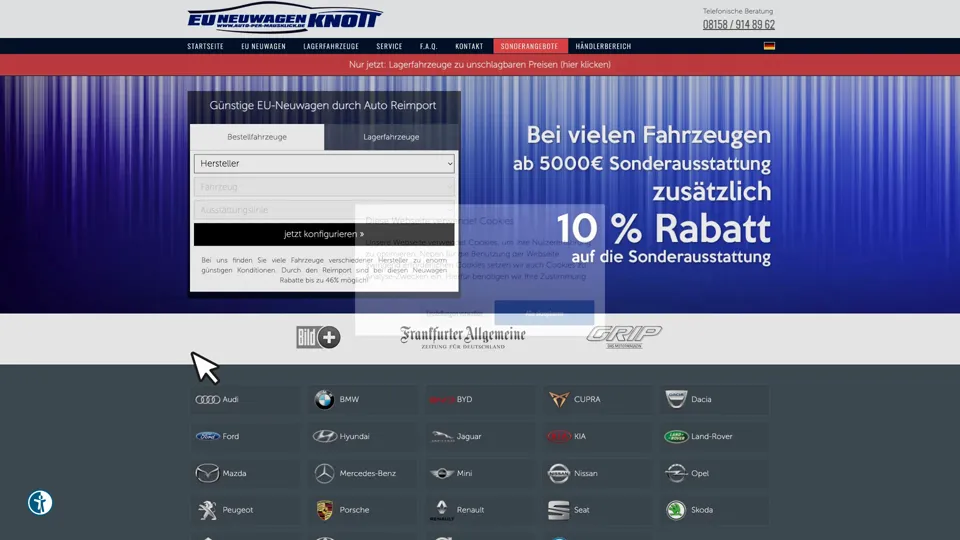Viewport: 960px width, 540px height.
Task: Click the Jaguar leaping cat logo
Action: click(442, 437)
